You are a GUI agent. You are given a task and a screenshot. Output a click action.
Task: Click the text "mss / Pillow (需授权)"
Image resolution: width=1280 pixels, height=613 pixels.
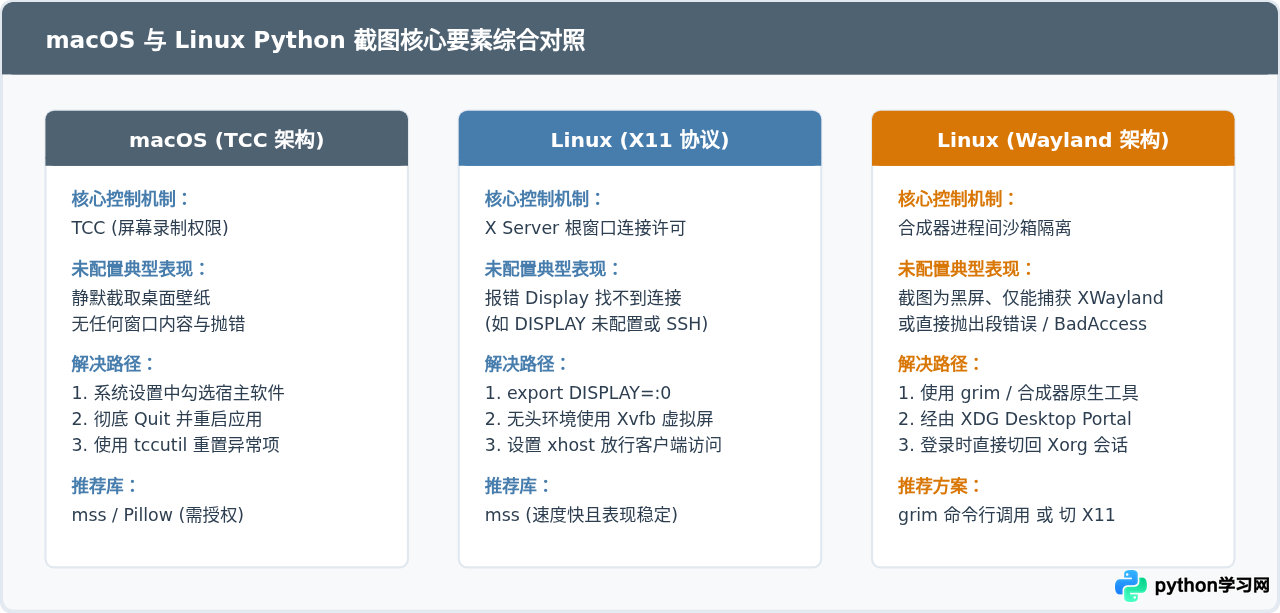click(158, 515)
